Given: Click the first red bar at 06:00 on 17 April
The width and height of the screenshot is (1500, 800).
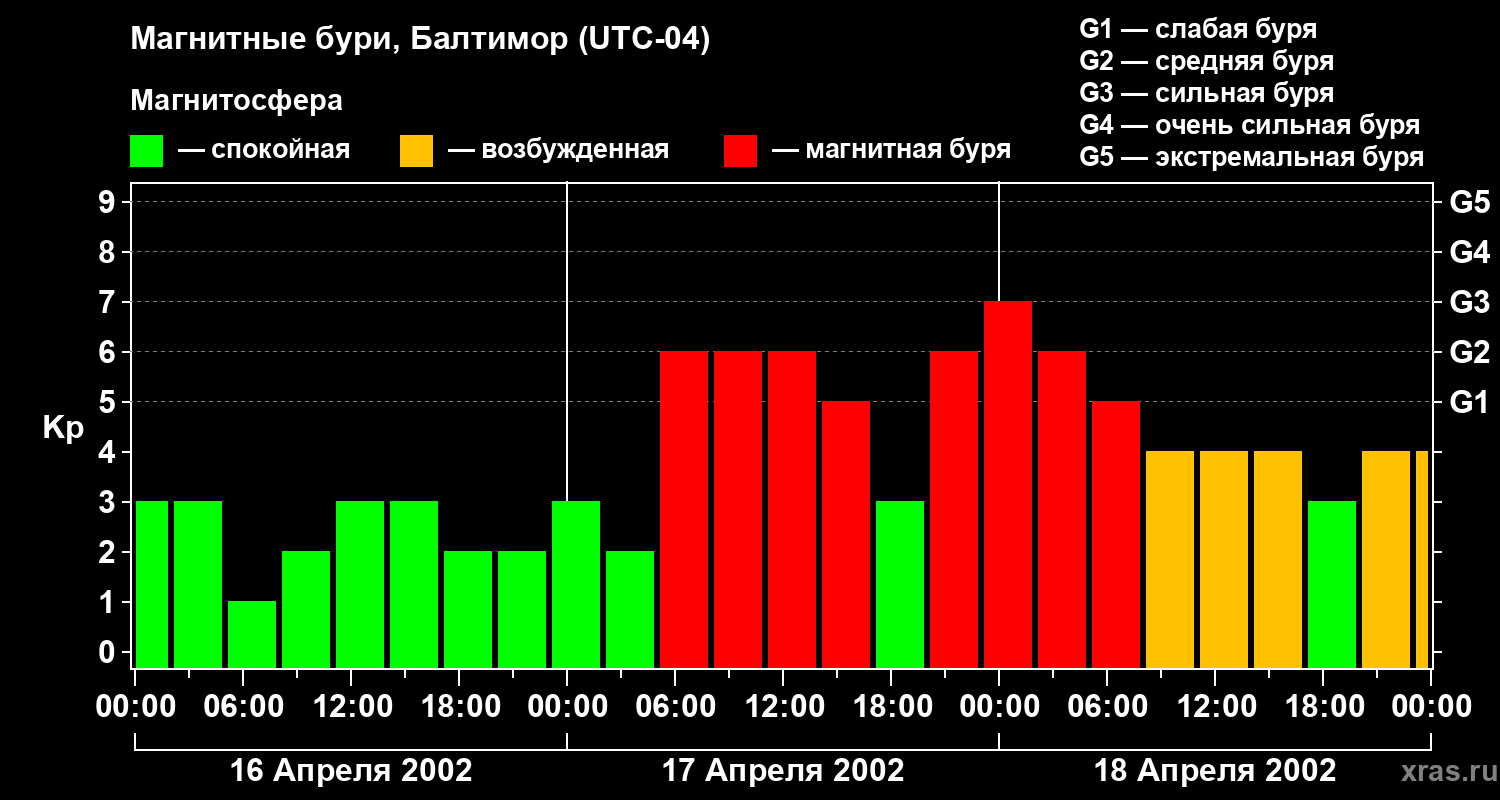Looking at the screenshot, I should click(x=684, y=510).
